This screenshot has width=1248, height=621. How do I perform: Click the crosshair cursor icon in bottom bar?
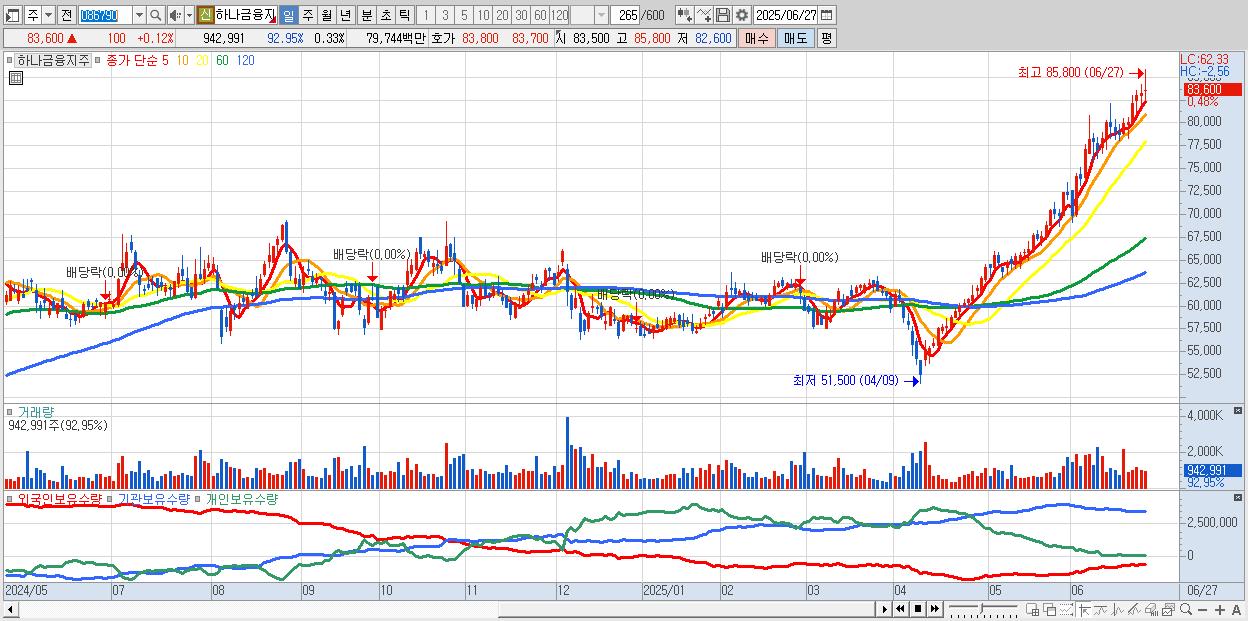coord(1085,609)
